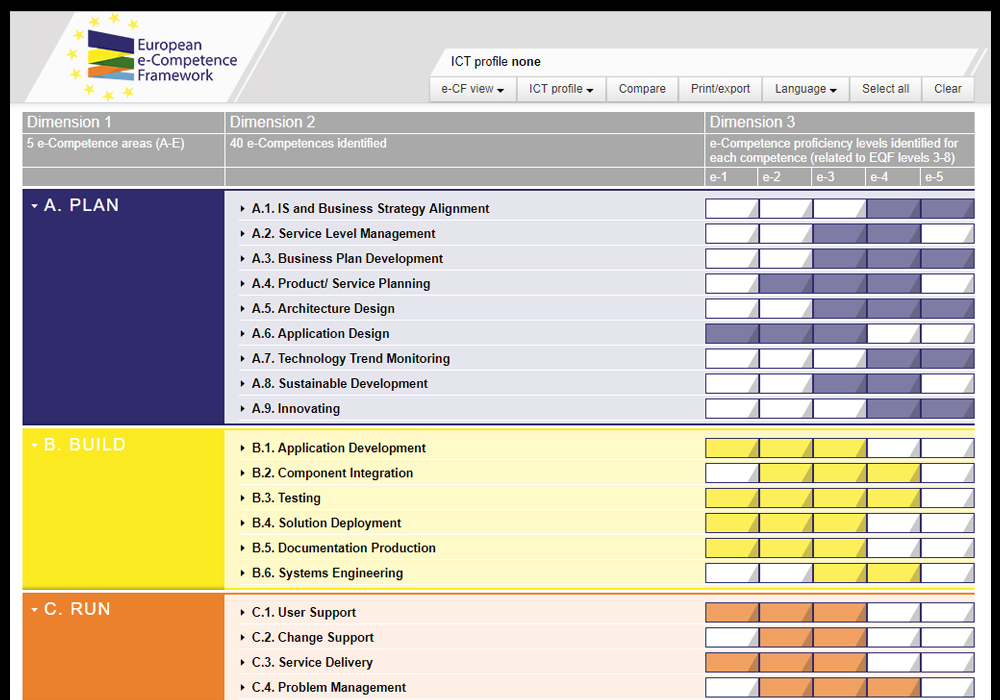1000x700 pixels.
Task: Open the ICT profile dropdown menu
Action: point(561,89)
